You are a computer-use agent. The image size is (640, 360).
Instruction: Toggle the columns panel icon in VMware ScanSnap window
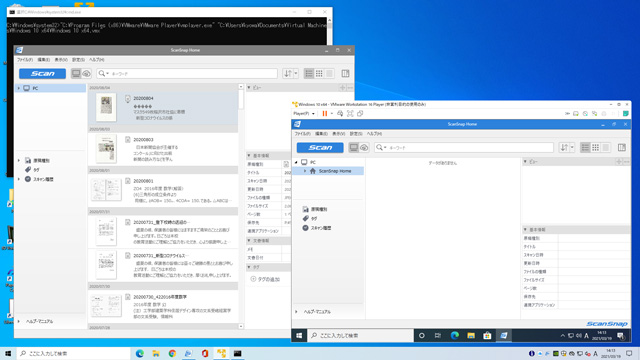click(x=622, y=147)
